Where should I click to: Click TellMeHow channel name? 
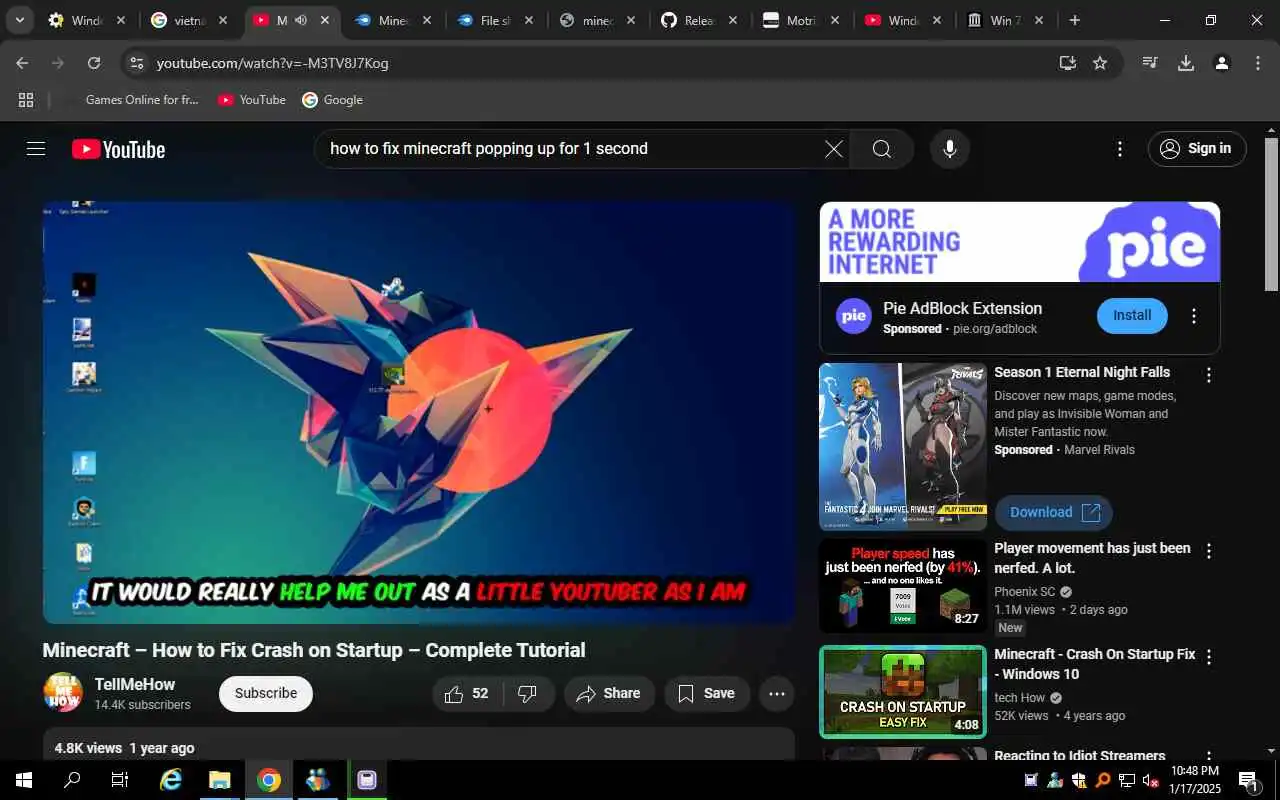[x=135, y=684]
